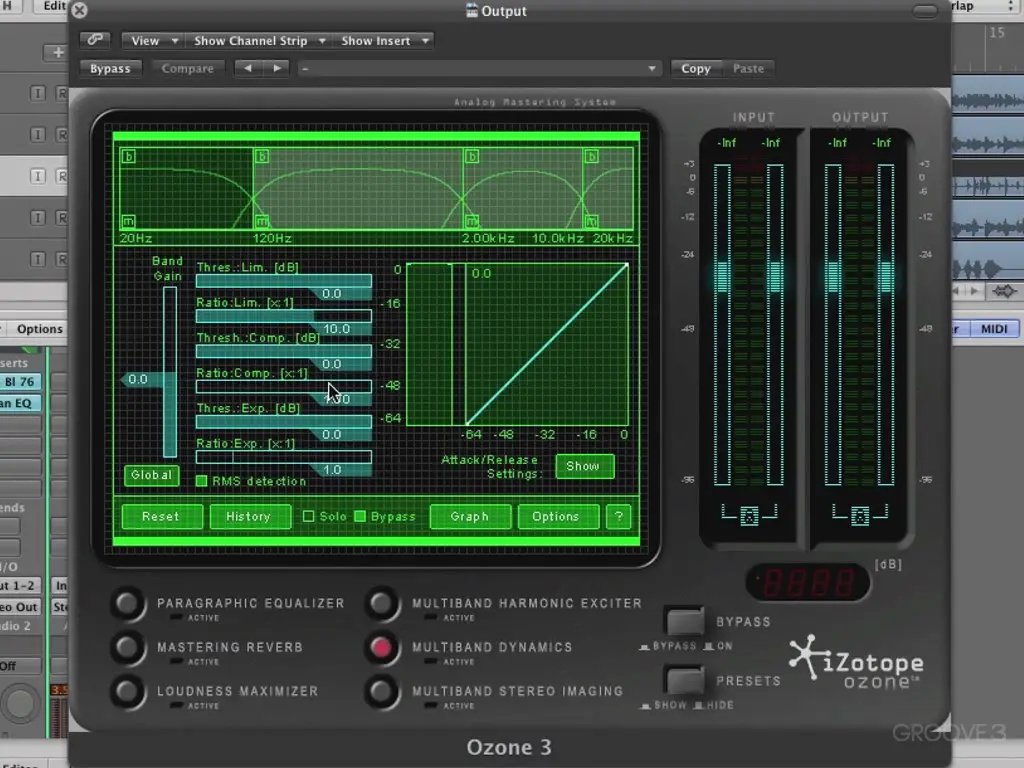Flip the BYPASS / ON rocker switch
Image resolution: width=1024 pixels, height=768 pixels.
(684, 620)
